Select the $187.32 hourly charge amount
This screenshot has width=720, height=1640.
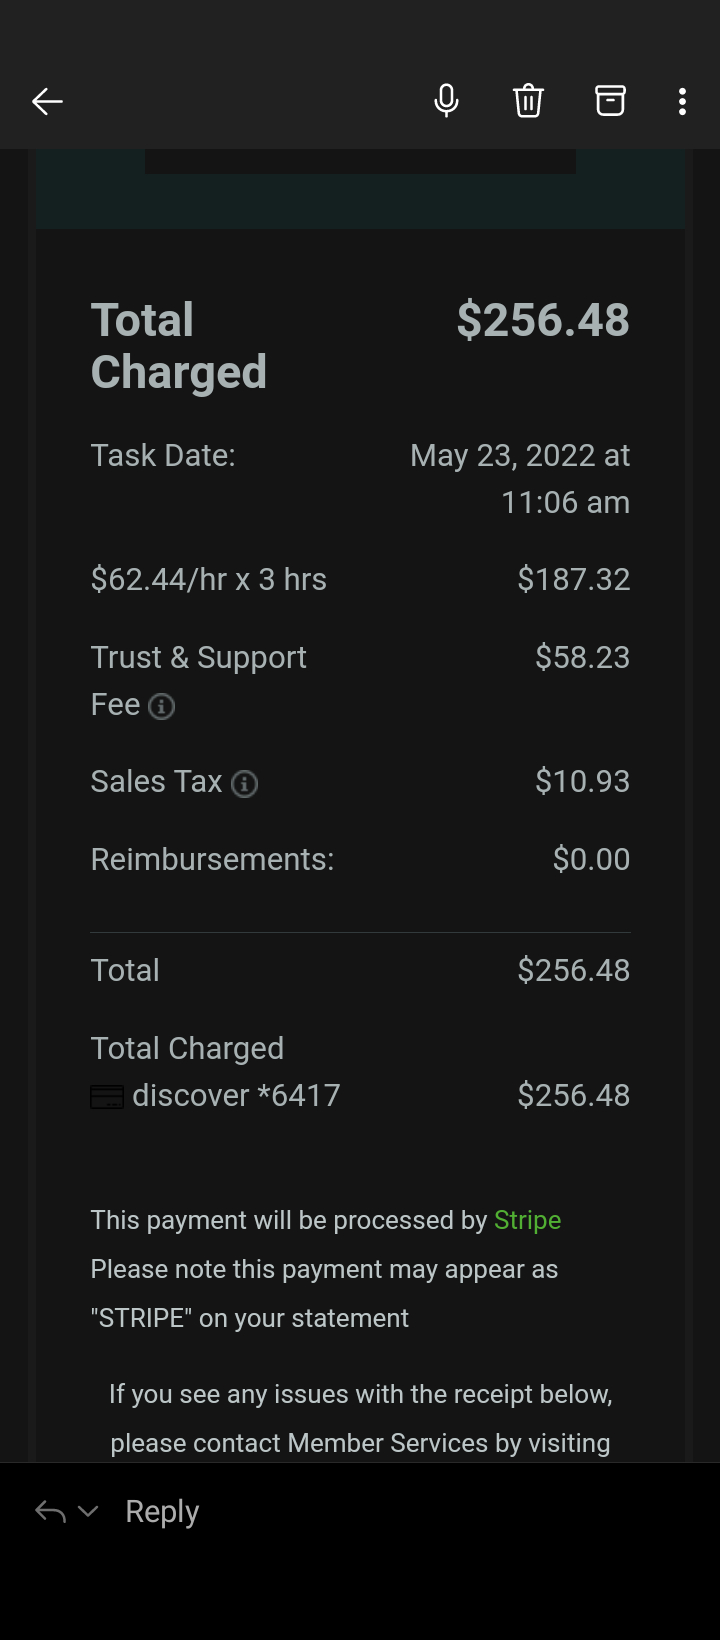point(573,579)
